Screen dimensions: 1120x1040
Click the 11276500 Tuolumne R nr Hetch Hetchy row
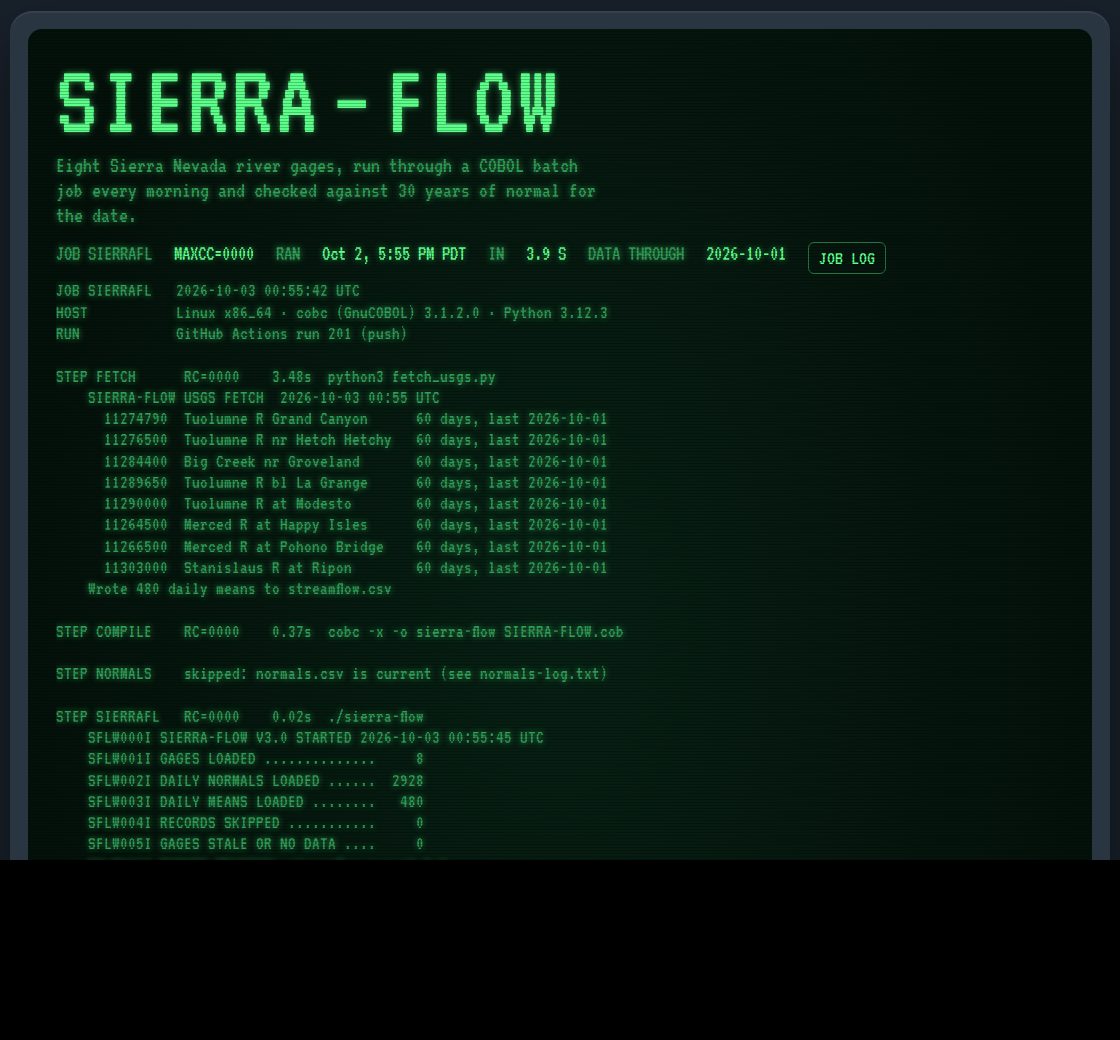pyautogui.click(x=355, y=440)
